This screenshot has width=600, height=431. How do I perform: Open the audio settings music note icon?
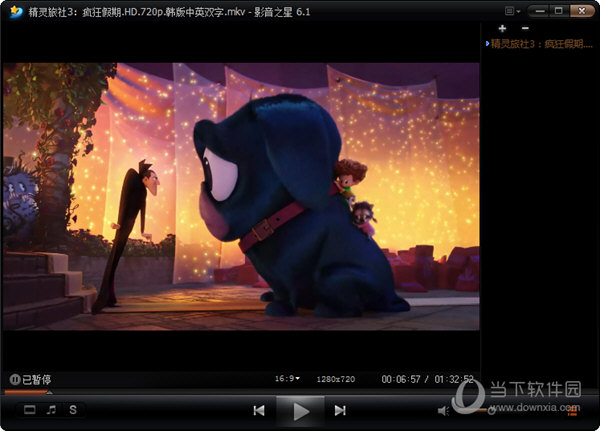click(x=51, y=410)
